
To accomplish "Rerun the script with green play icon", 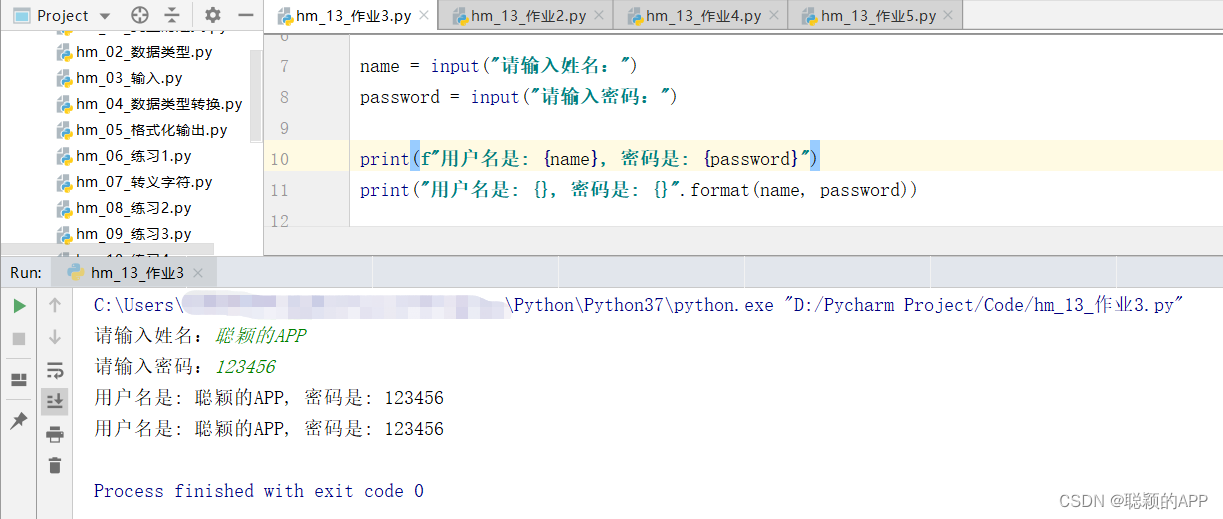I will click(x=19, y=306).
